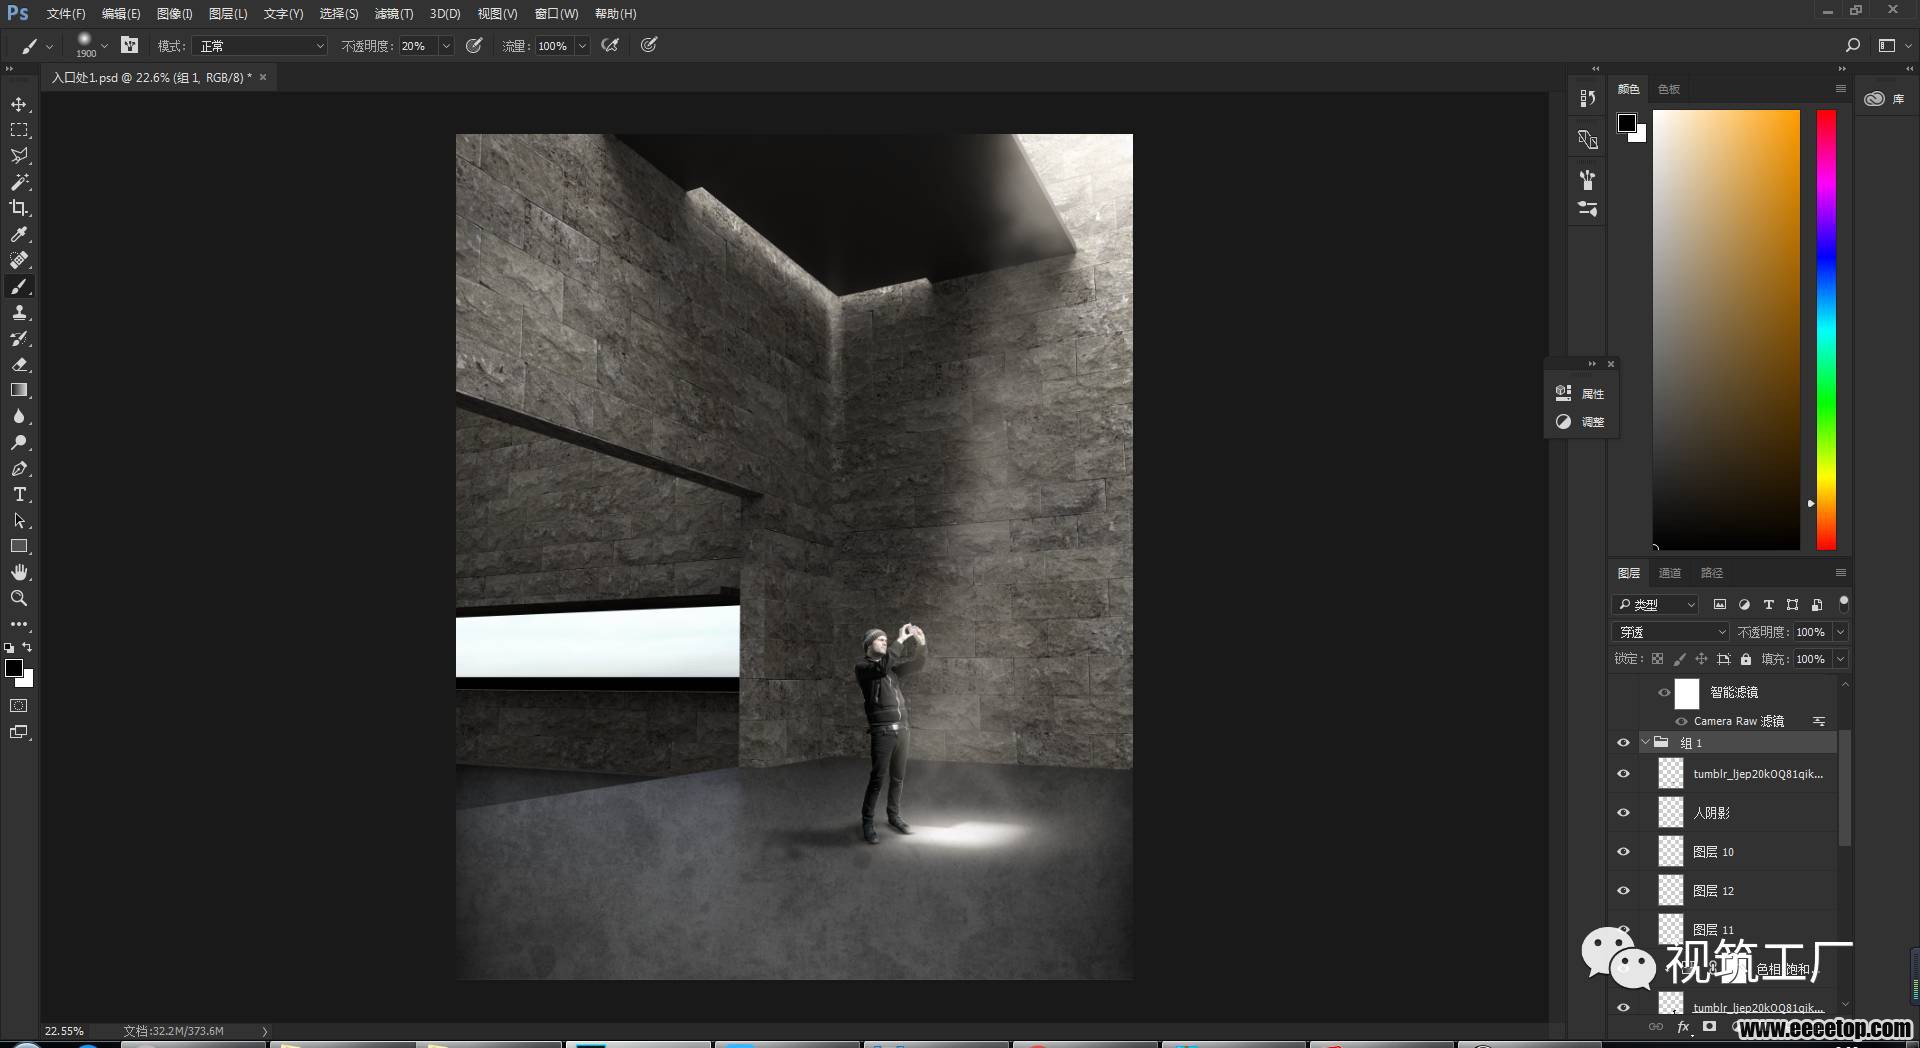
Task: Select the Rectangular Marquee tool
Action: 19,130
